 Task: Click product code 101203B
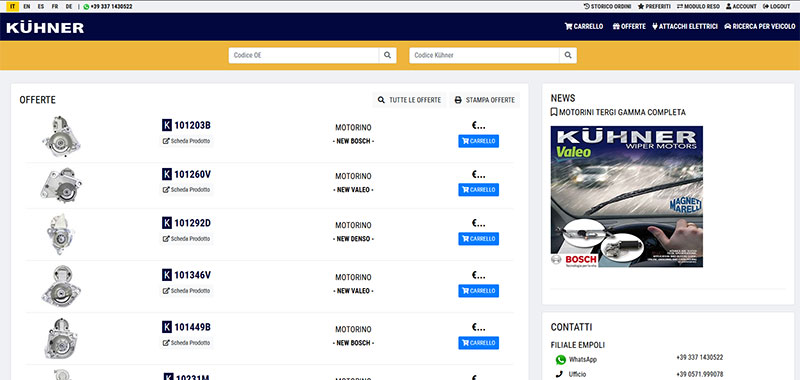point(192,125)
